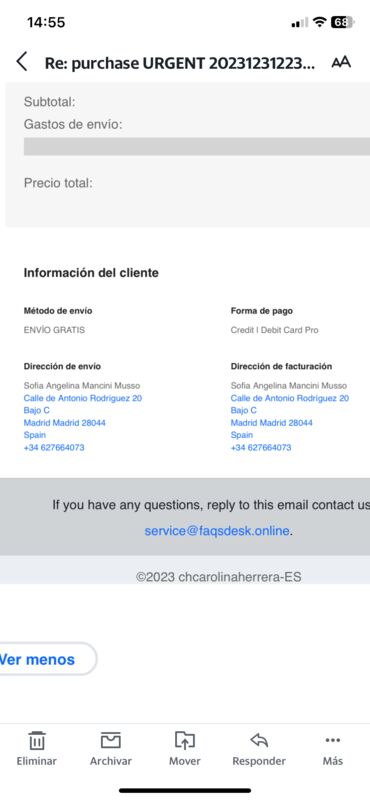
Task: Tap the billing phone number +34 627664073
Action: click(x=261, y=447)
